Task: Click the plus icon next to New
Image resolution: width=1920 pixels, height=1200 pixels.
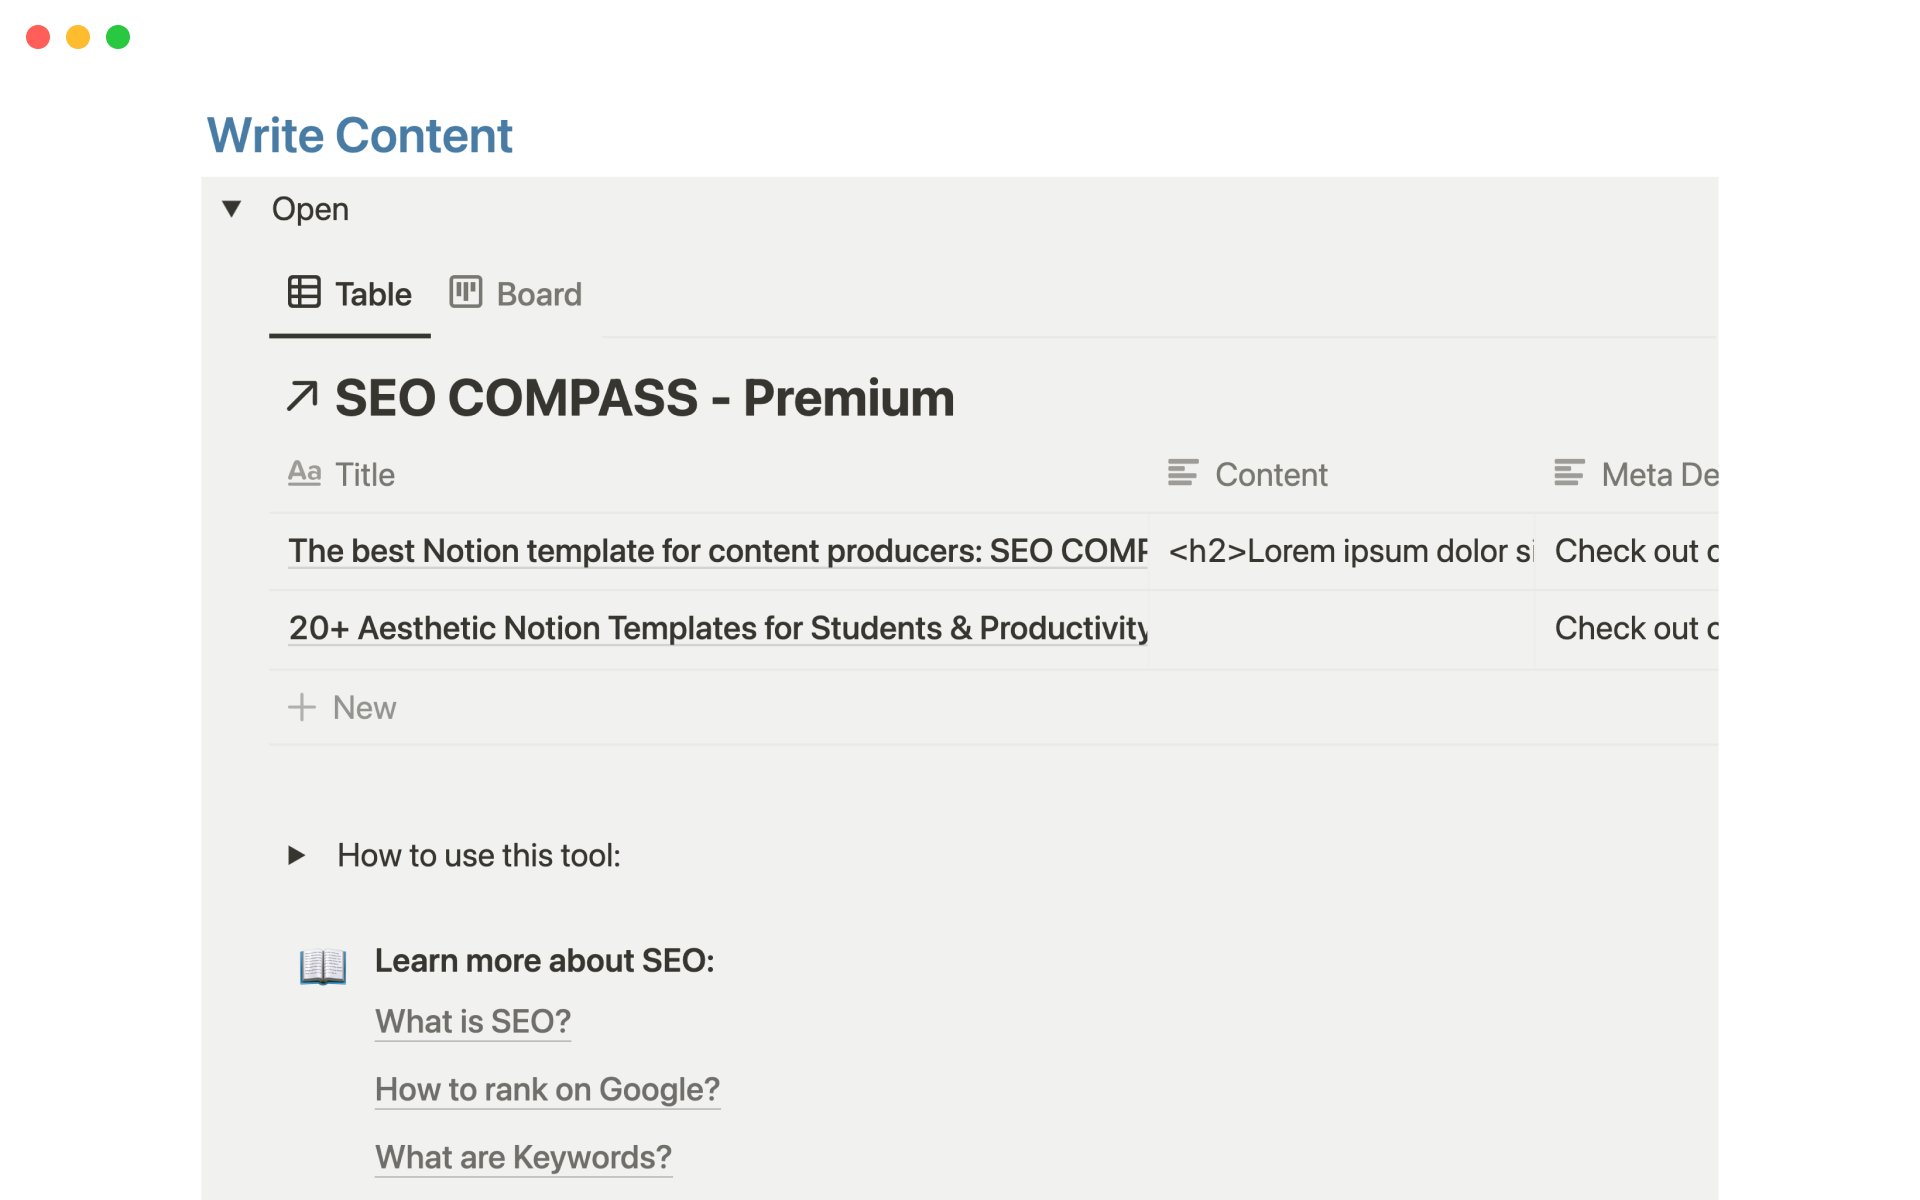Action: 302,707
